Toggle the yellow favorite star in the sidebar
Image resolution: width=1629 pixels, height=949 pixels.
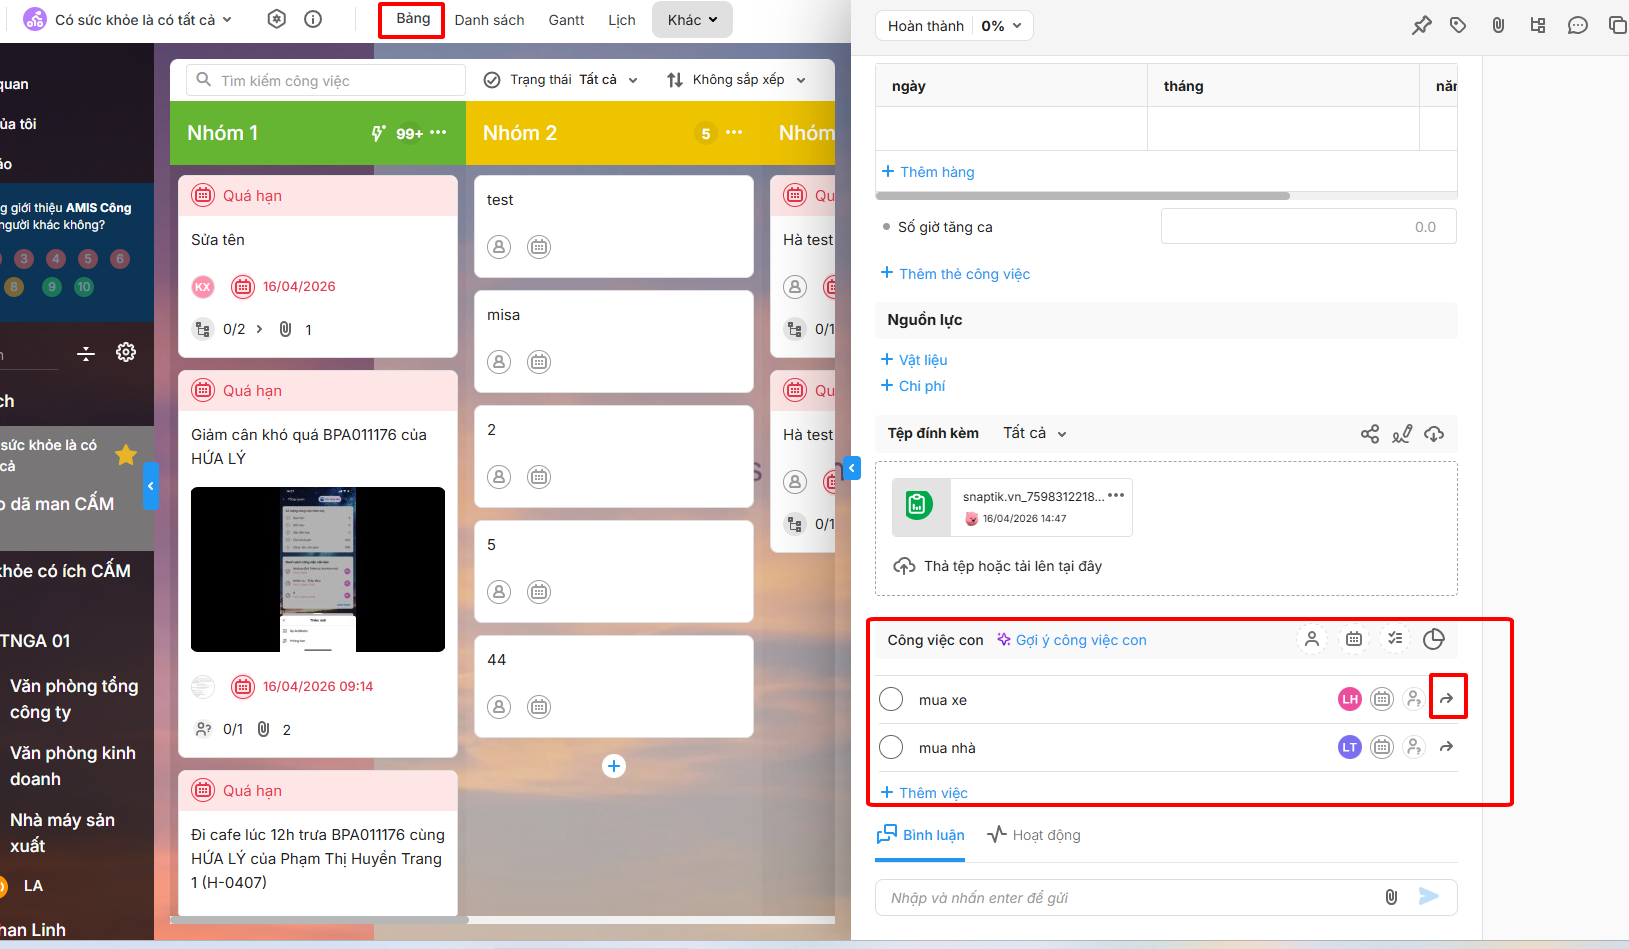[x=126, y=455]
